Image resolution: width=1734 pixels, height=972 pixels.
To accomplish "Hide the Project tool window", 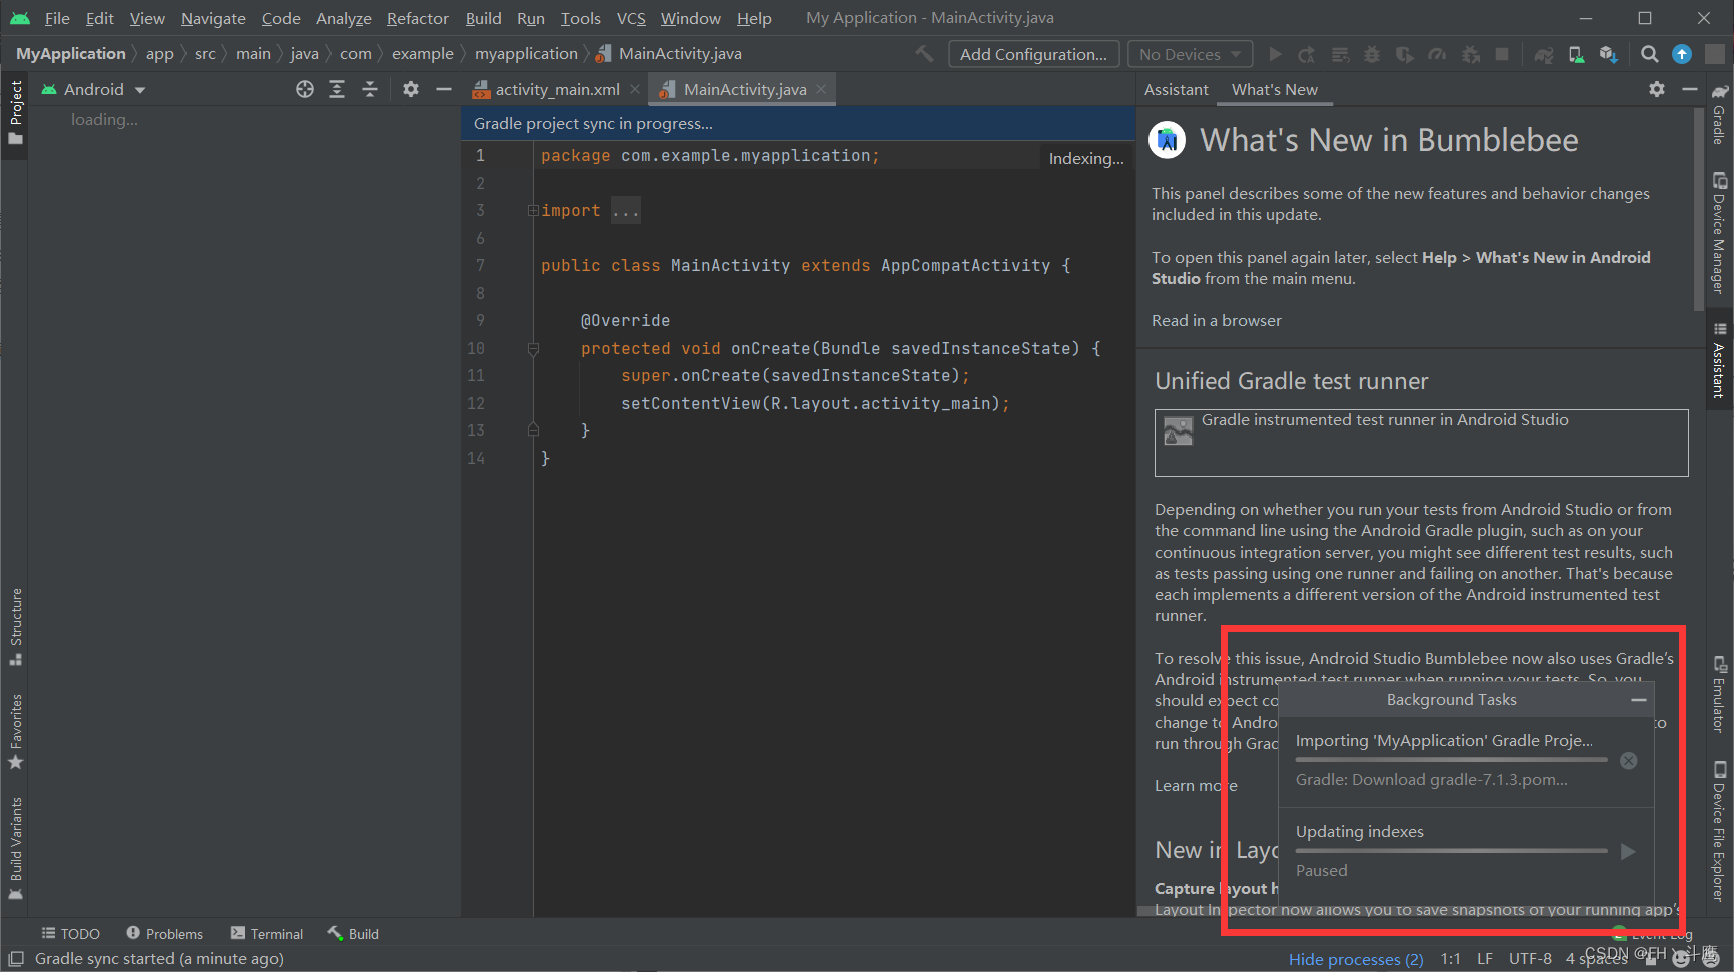I will click(x=444, y=89).
